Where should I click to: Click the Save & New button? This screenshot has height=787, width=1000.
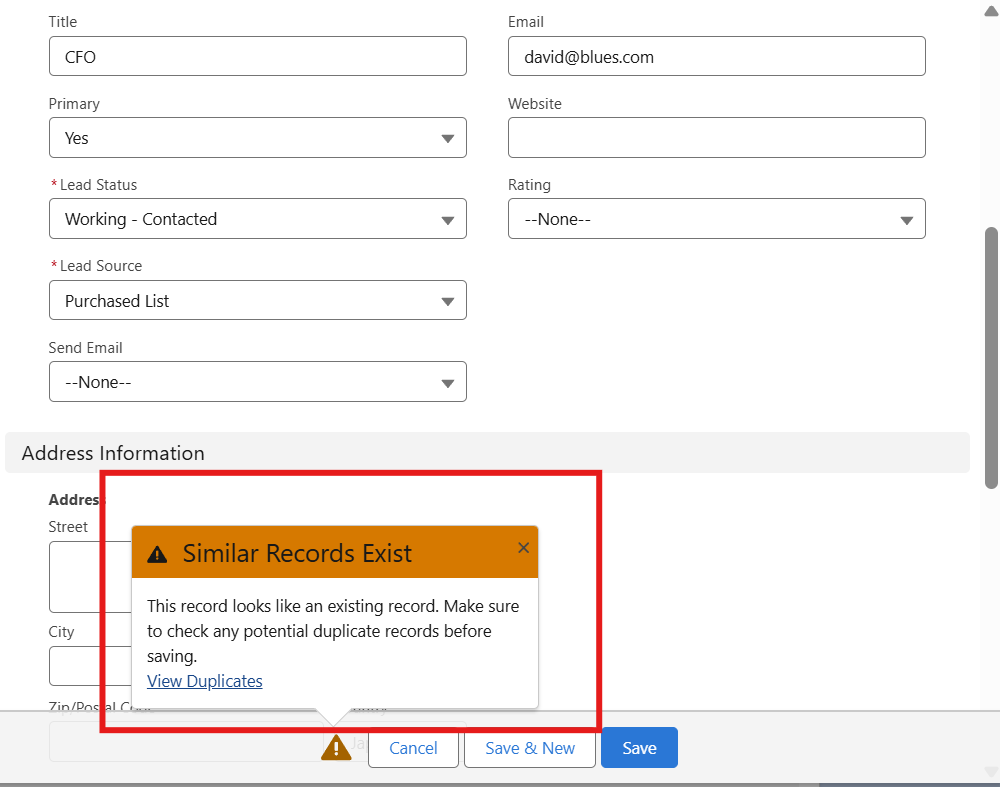[529, 748]
